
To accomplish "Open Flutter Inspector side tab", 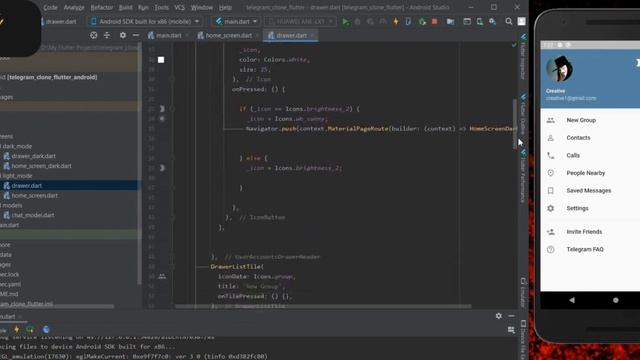I will [x=523, y=57].
